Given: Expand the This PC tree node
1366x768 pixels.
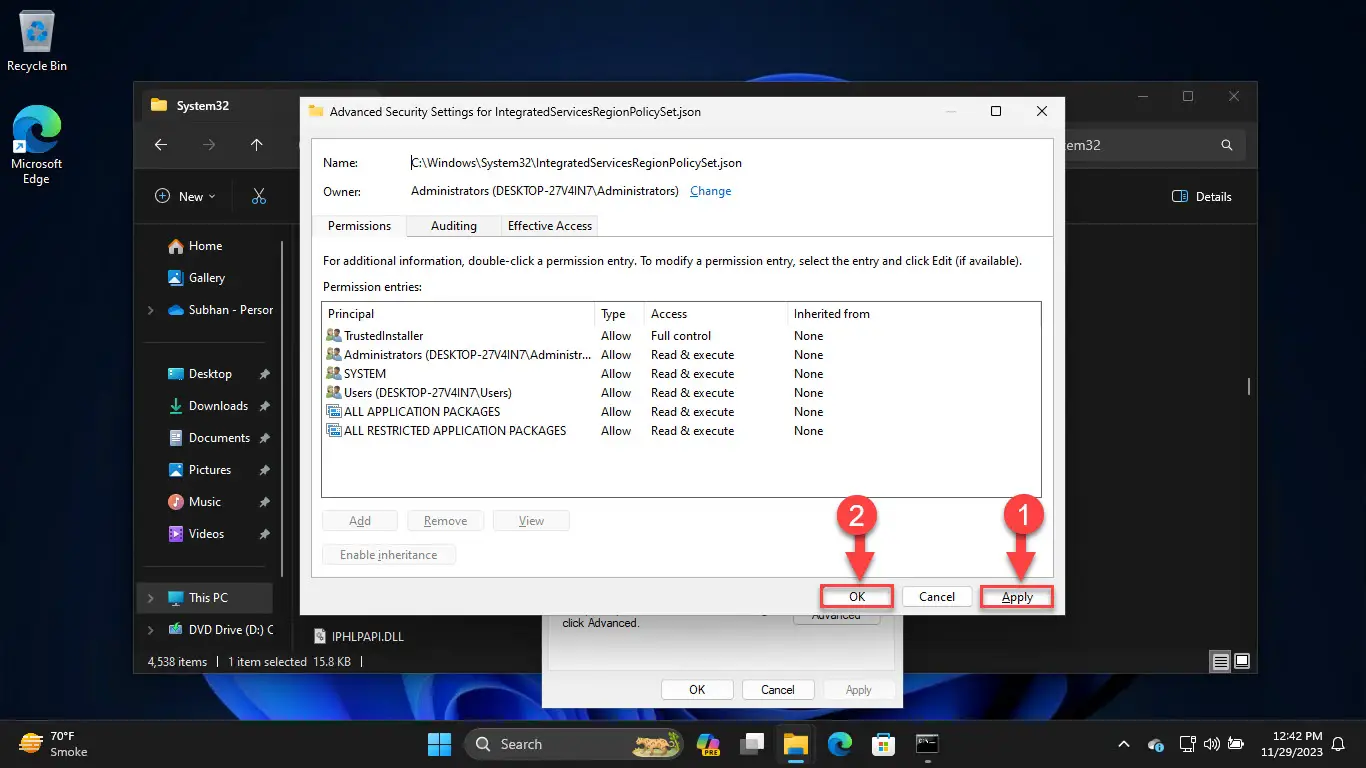Looking at the screenshot, I should [x=150, y=598].
